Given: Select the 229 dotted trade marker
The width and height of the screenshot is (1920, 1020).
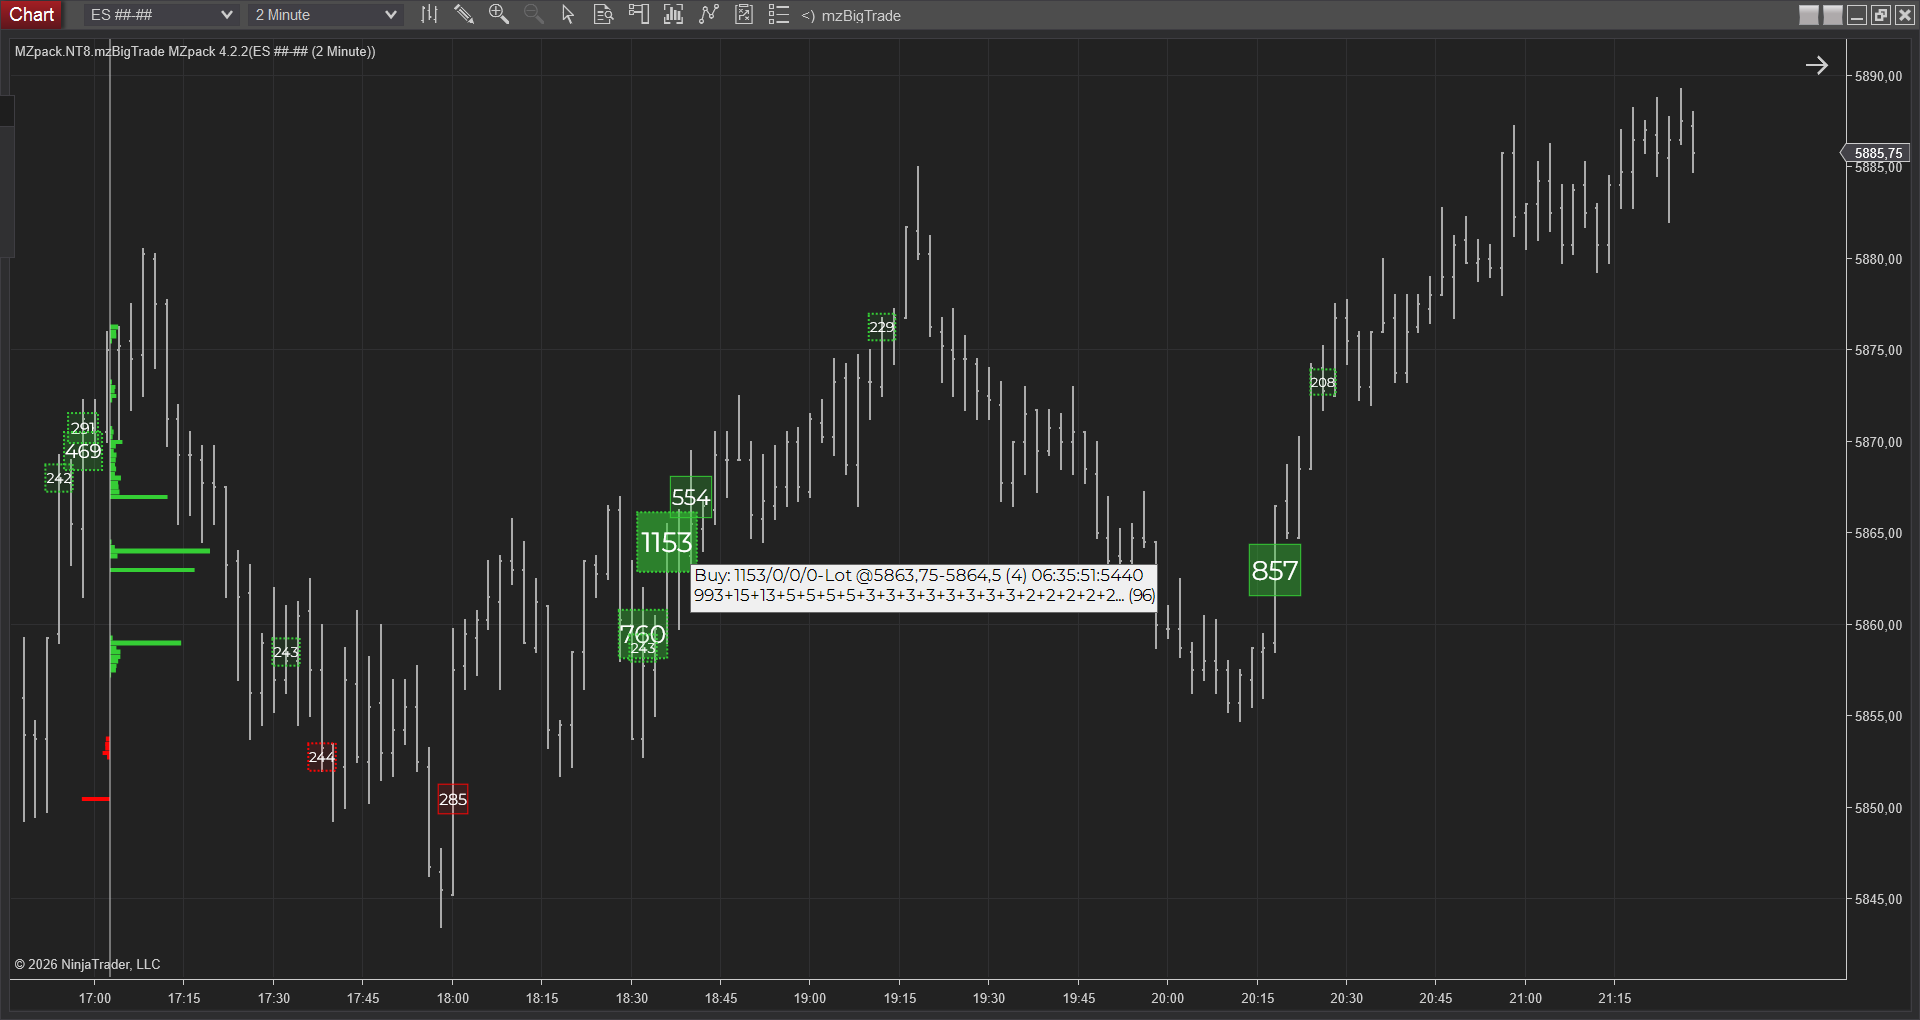Looking at the screenshot, I should click(882, 327).
